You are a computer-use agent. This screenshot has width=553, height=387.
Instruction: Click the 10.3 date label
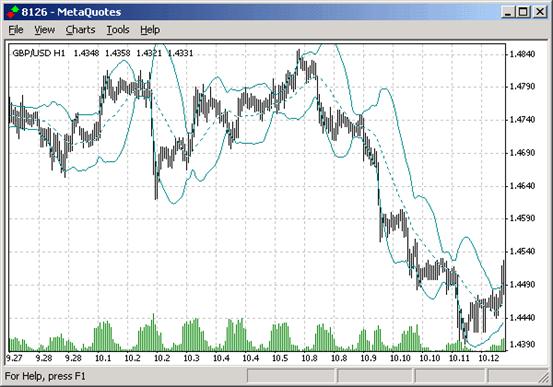pos(192,358)
